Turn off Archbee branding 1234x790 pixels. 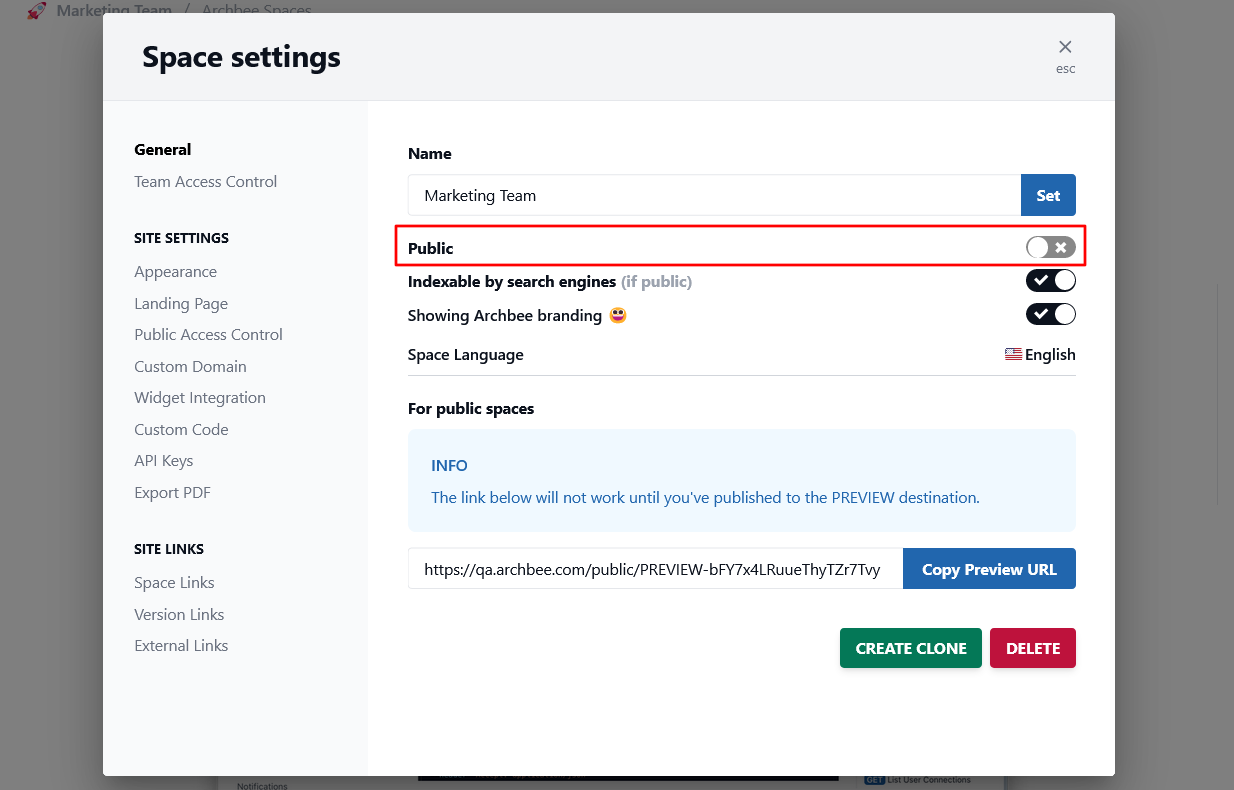(x=1050, y=313)
